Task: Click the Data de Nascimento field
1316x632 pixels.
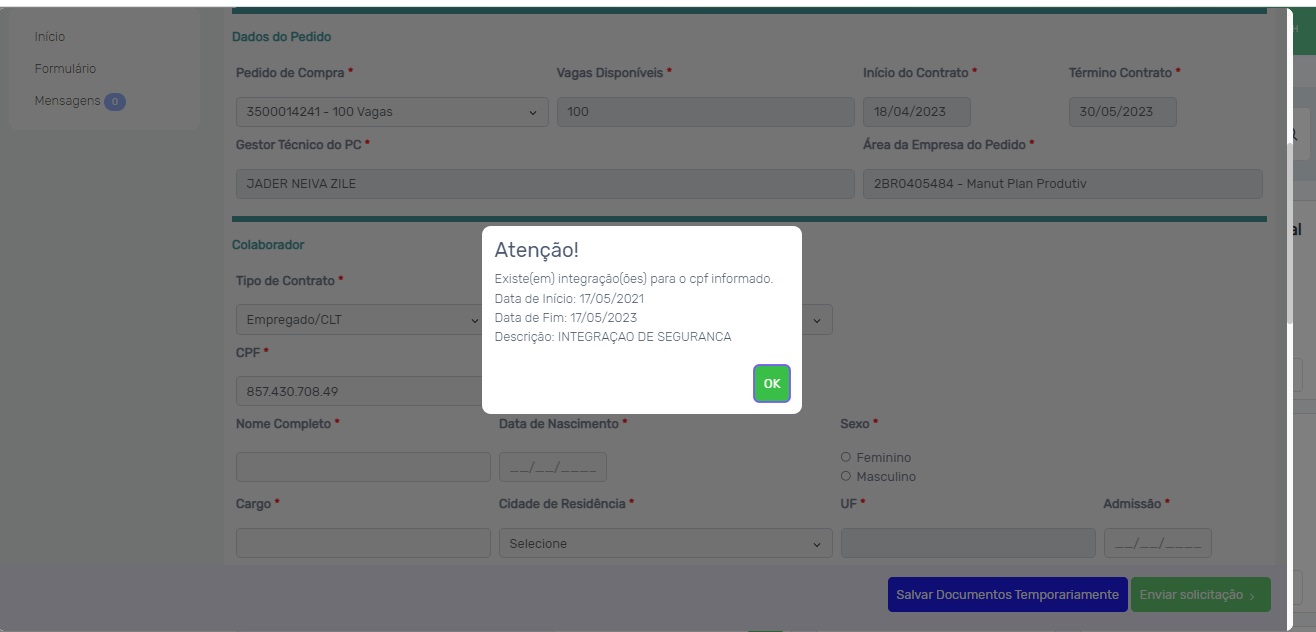Action: pos(552,467)
